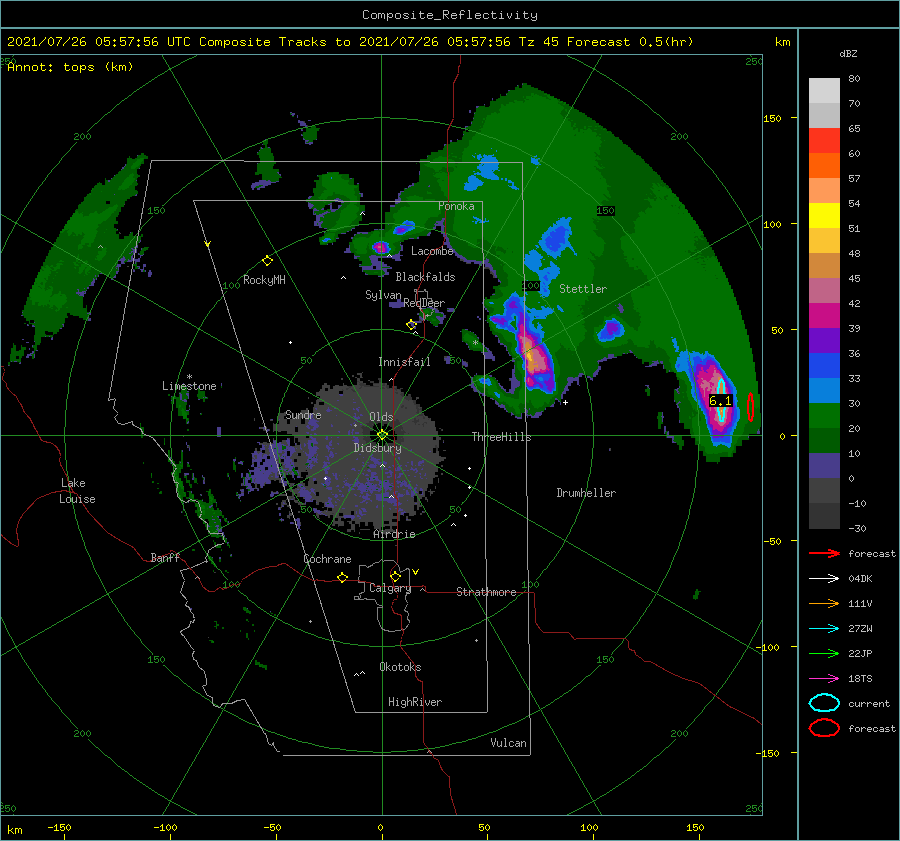Click the cyan current ellipse in legend
This screenshot has height=841, width=900.
(x=824, y=703)
